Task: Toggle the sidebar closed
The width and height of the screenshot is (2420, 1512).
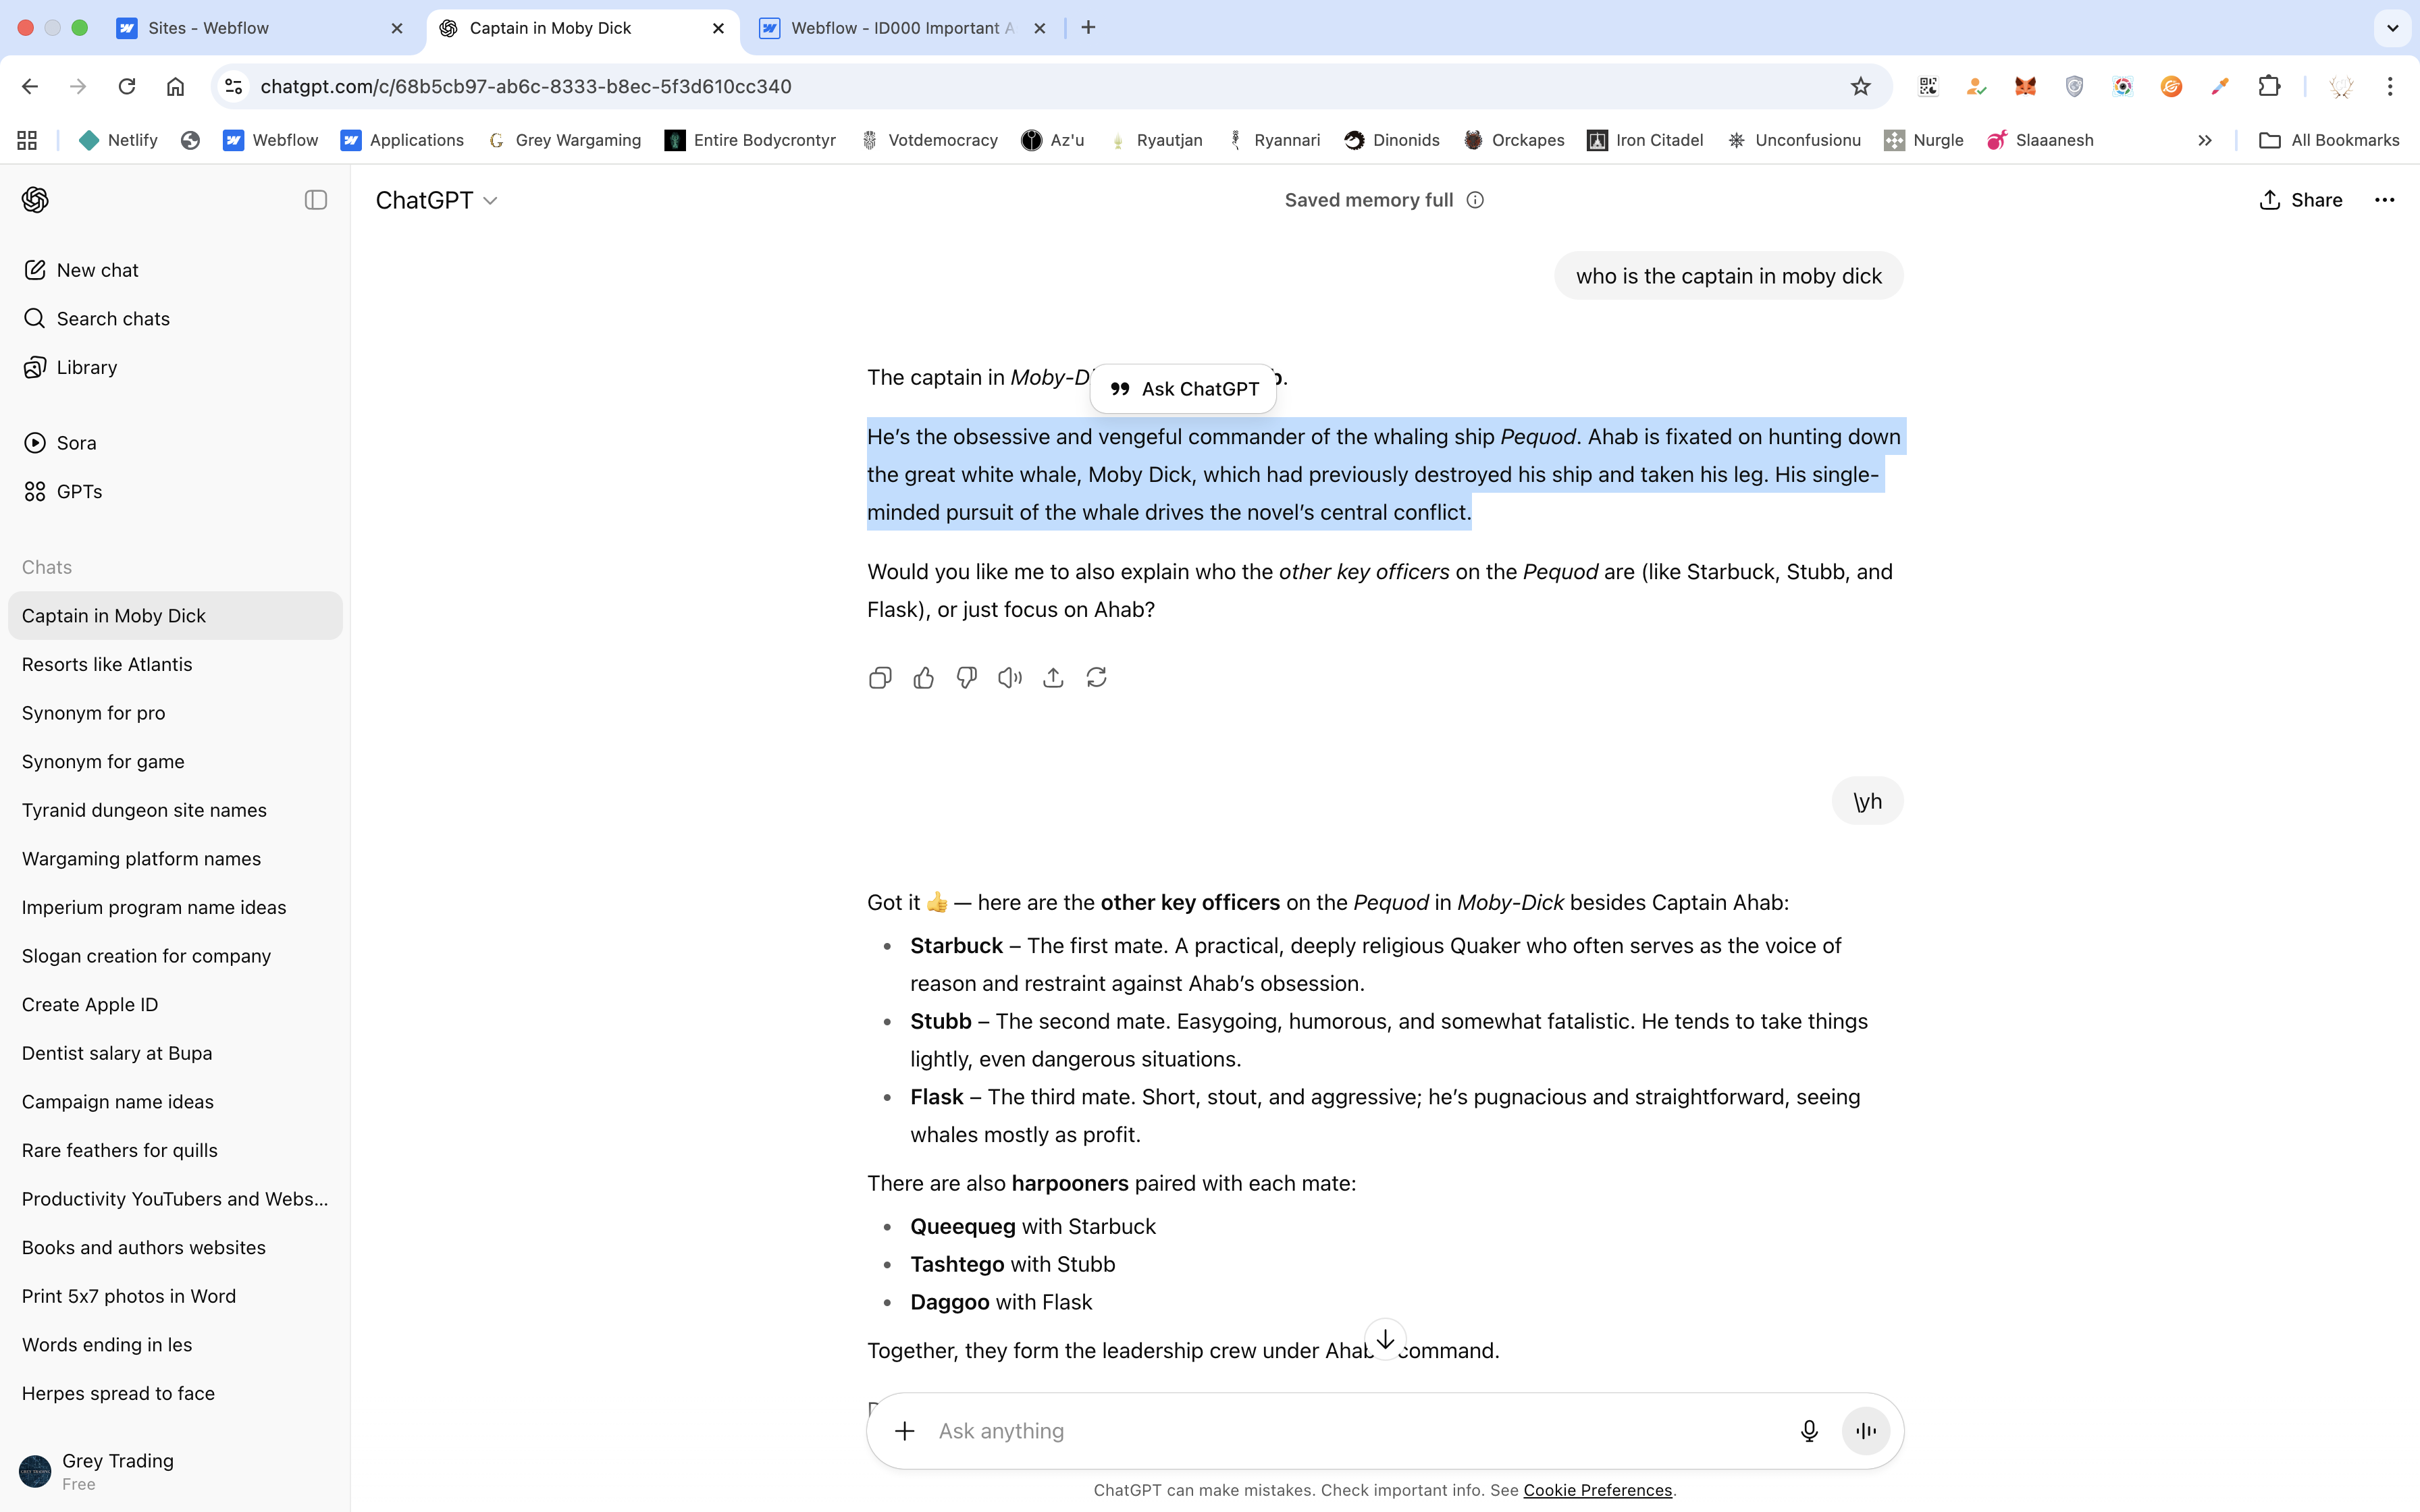Action: [x=315, y=200]
